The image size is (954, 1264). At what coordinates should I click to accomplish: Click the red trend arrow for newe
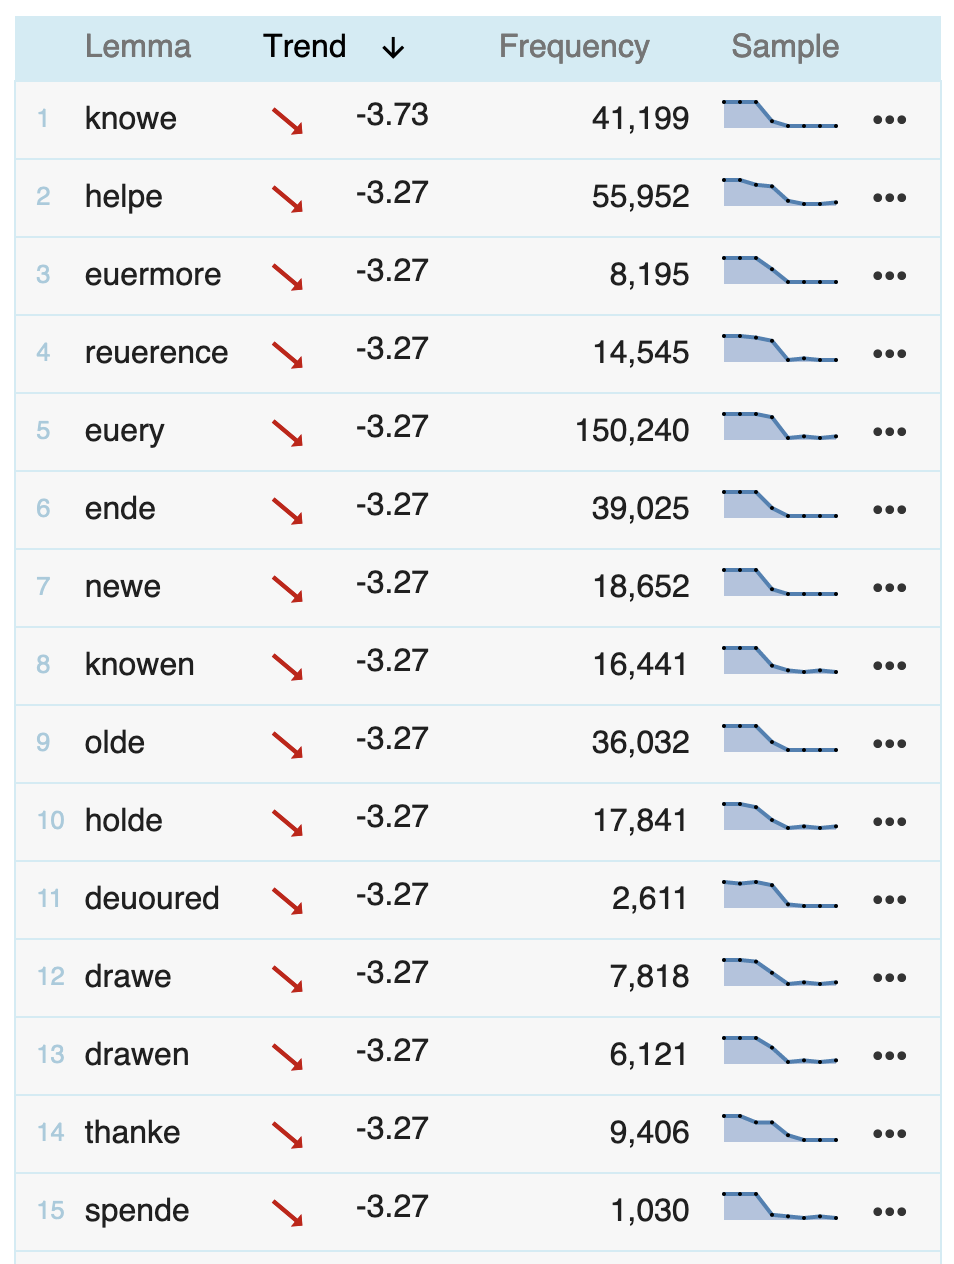(288, 589)
